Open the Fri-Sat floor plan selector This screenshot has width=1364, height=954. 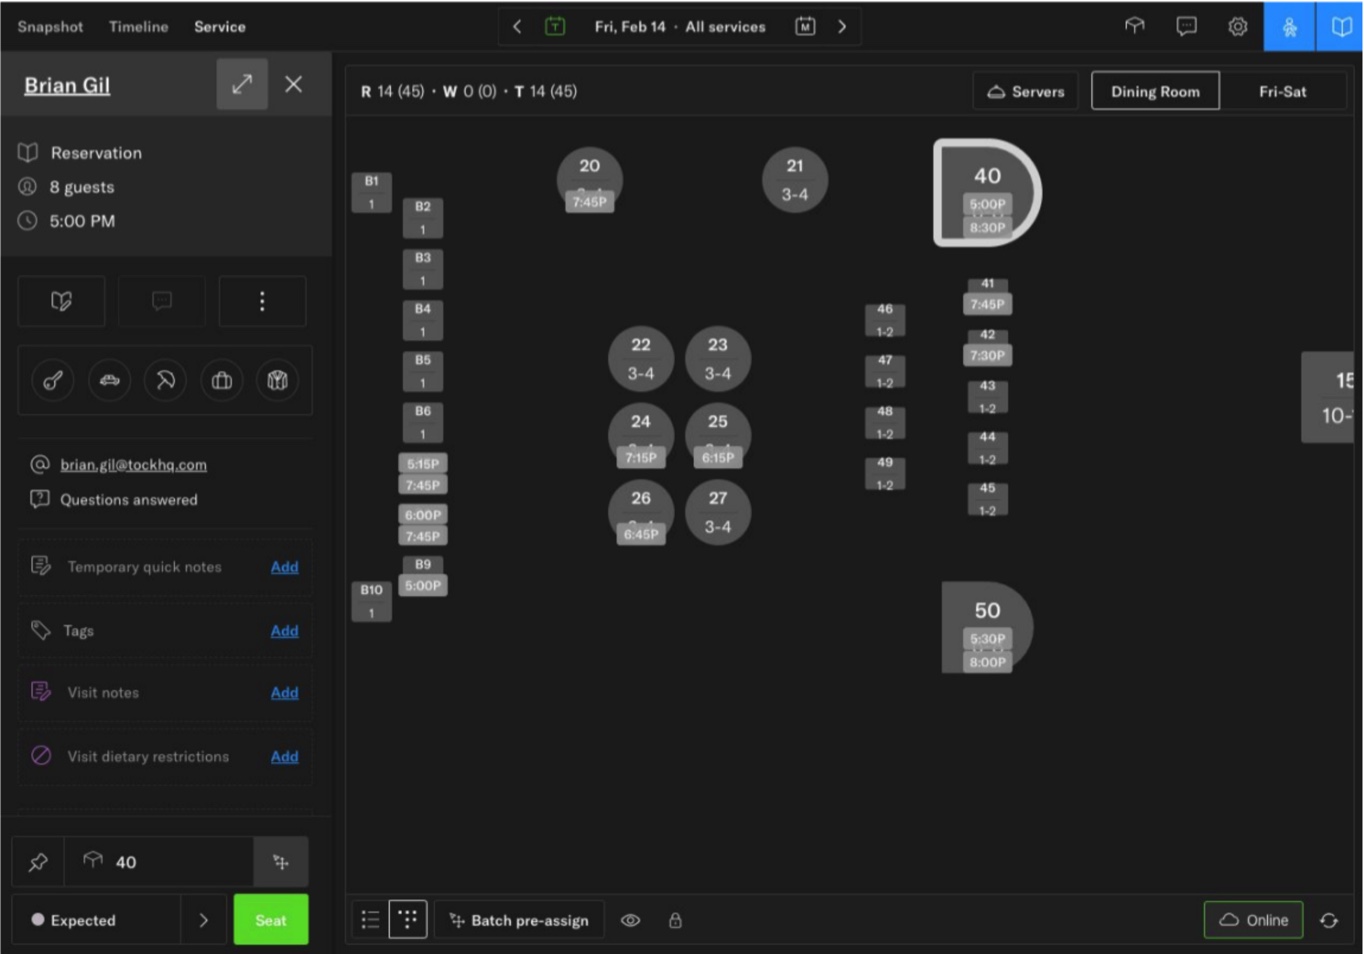(1282, 91)
